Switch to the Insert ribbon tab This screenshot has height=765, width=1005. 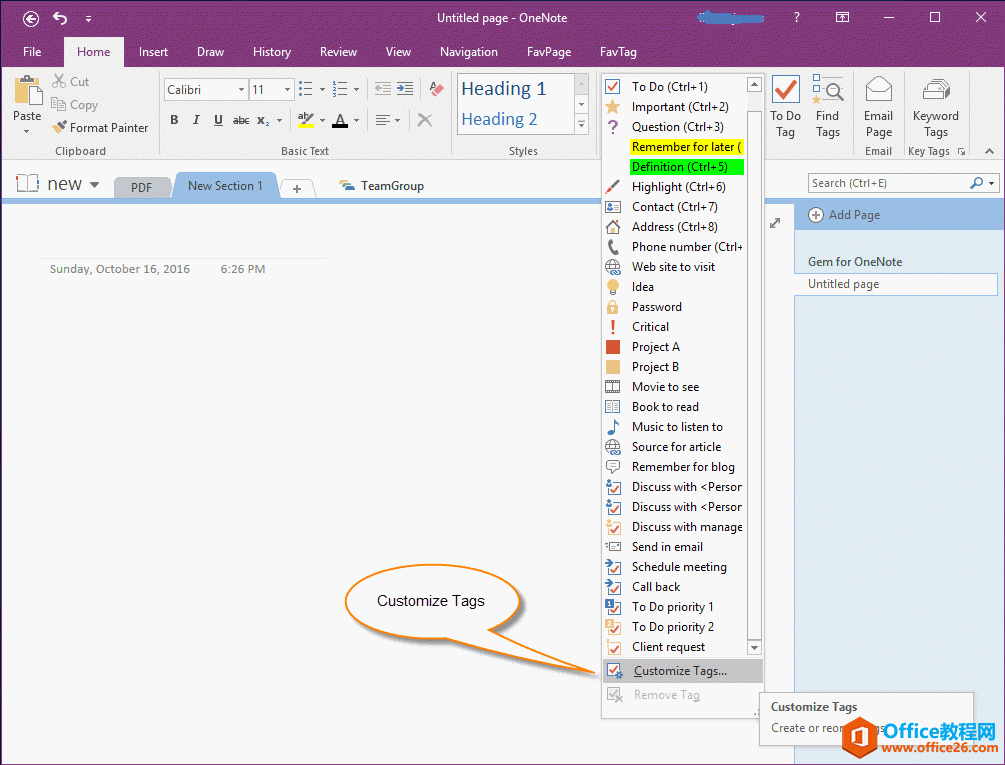click(x=153, y=51)
